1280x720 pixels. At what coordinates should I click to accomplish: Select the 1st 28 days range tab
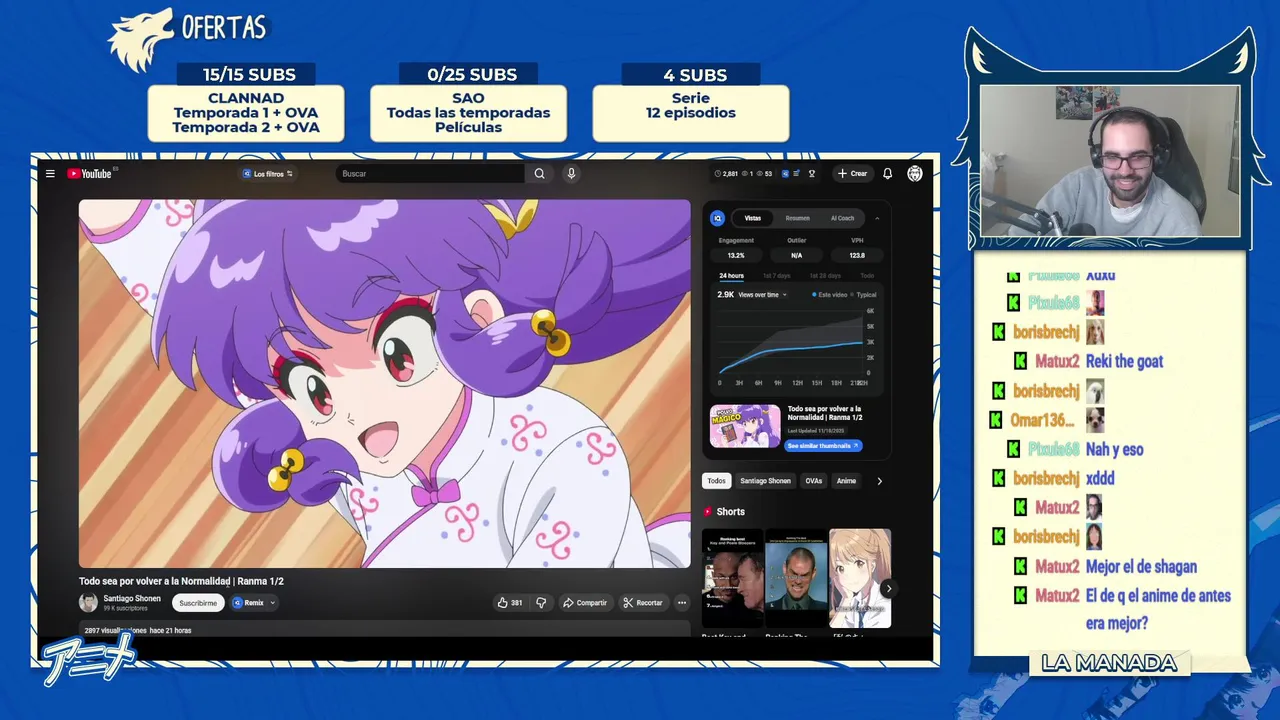[x=825, y=275]
